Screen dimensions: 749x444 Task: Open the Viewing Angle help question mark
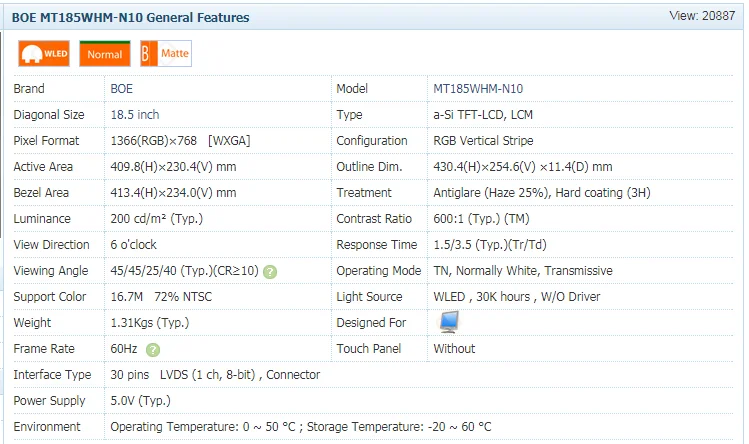point(270,271)
